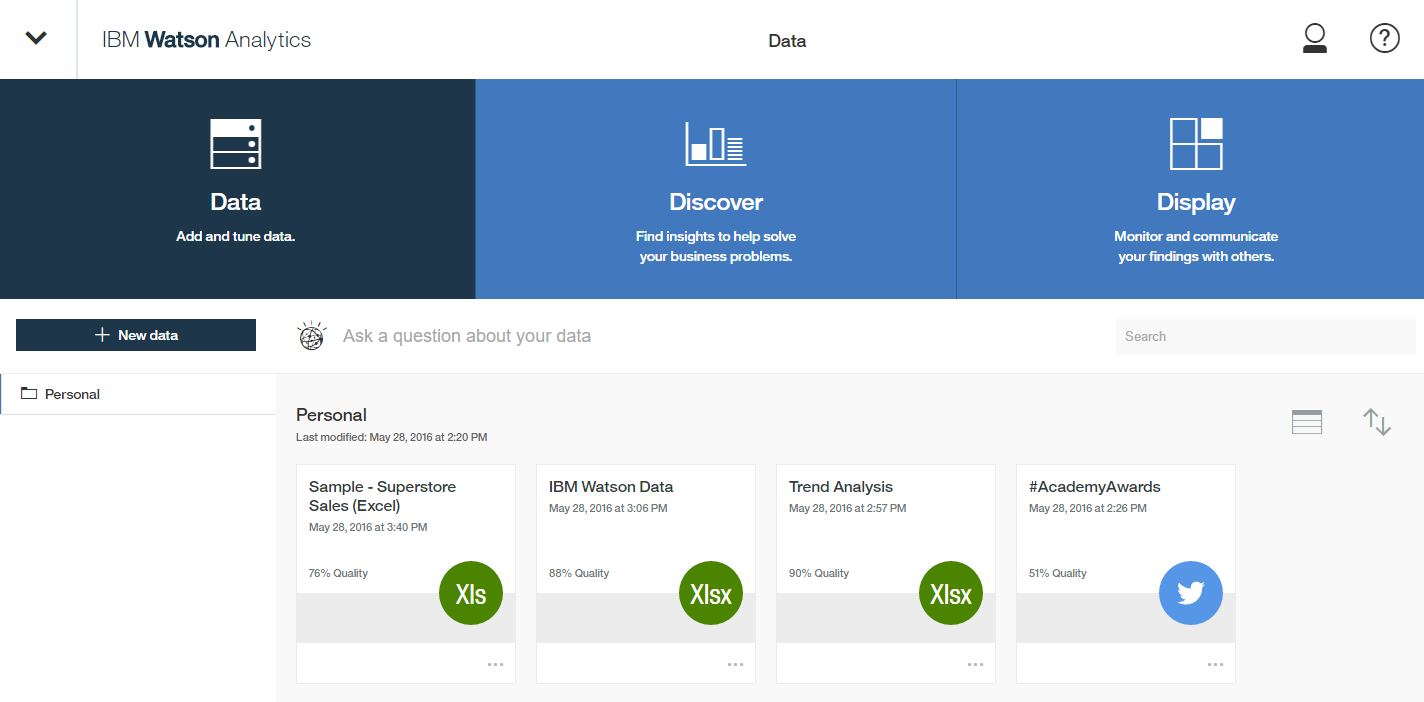1424x702 pixels.
Task: Expand the top-left navigation chevron
Action: click(37, 38)
